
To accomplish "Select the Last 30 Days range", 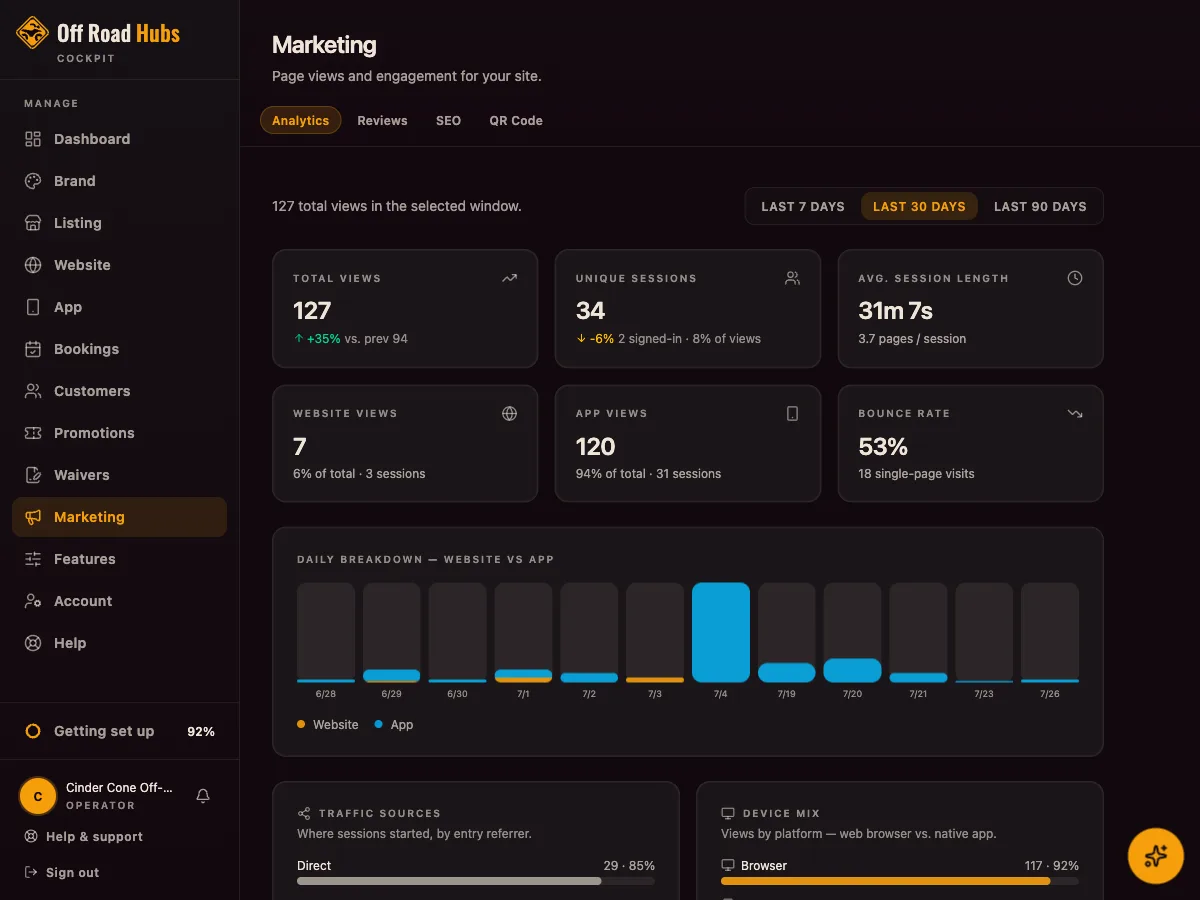I will tap(919, 206).
